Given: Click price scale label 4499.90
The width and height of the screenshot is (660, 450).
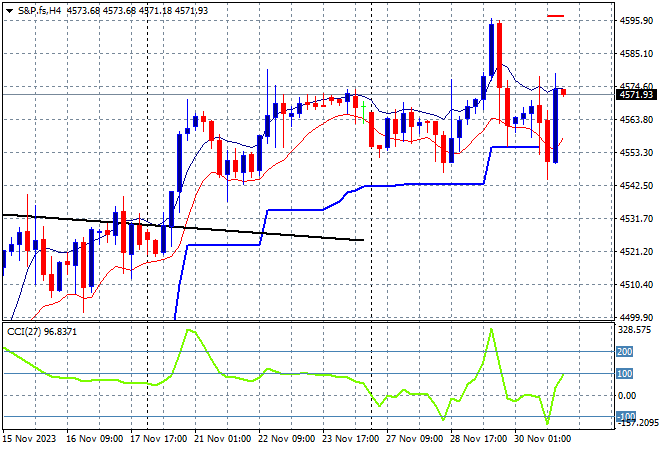Looking at the screenshot, I should 636,317.
